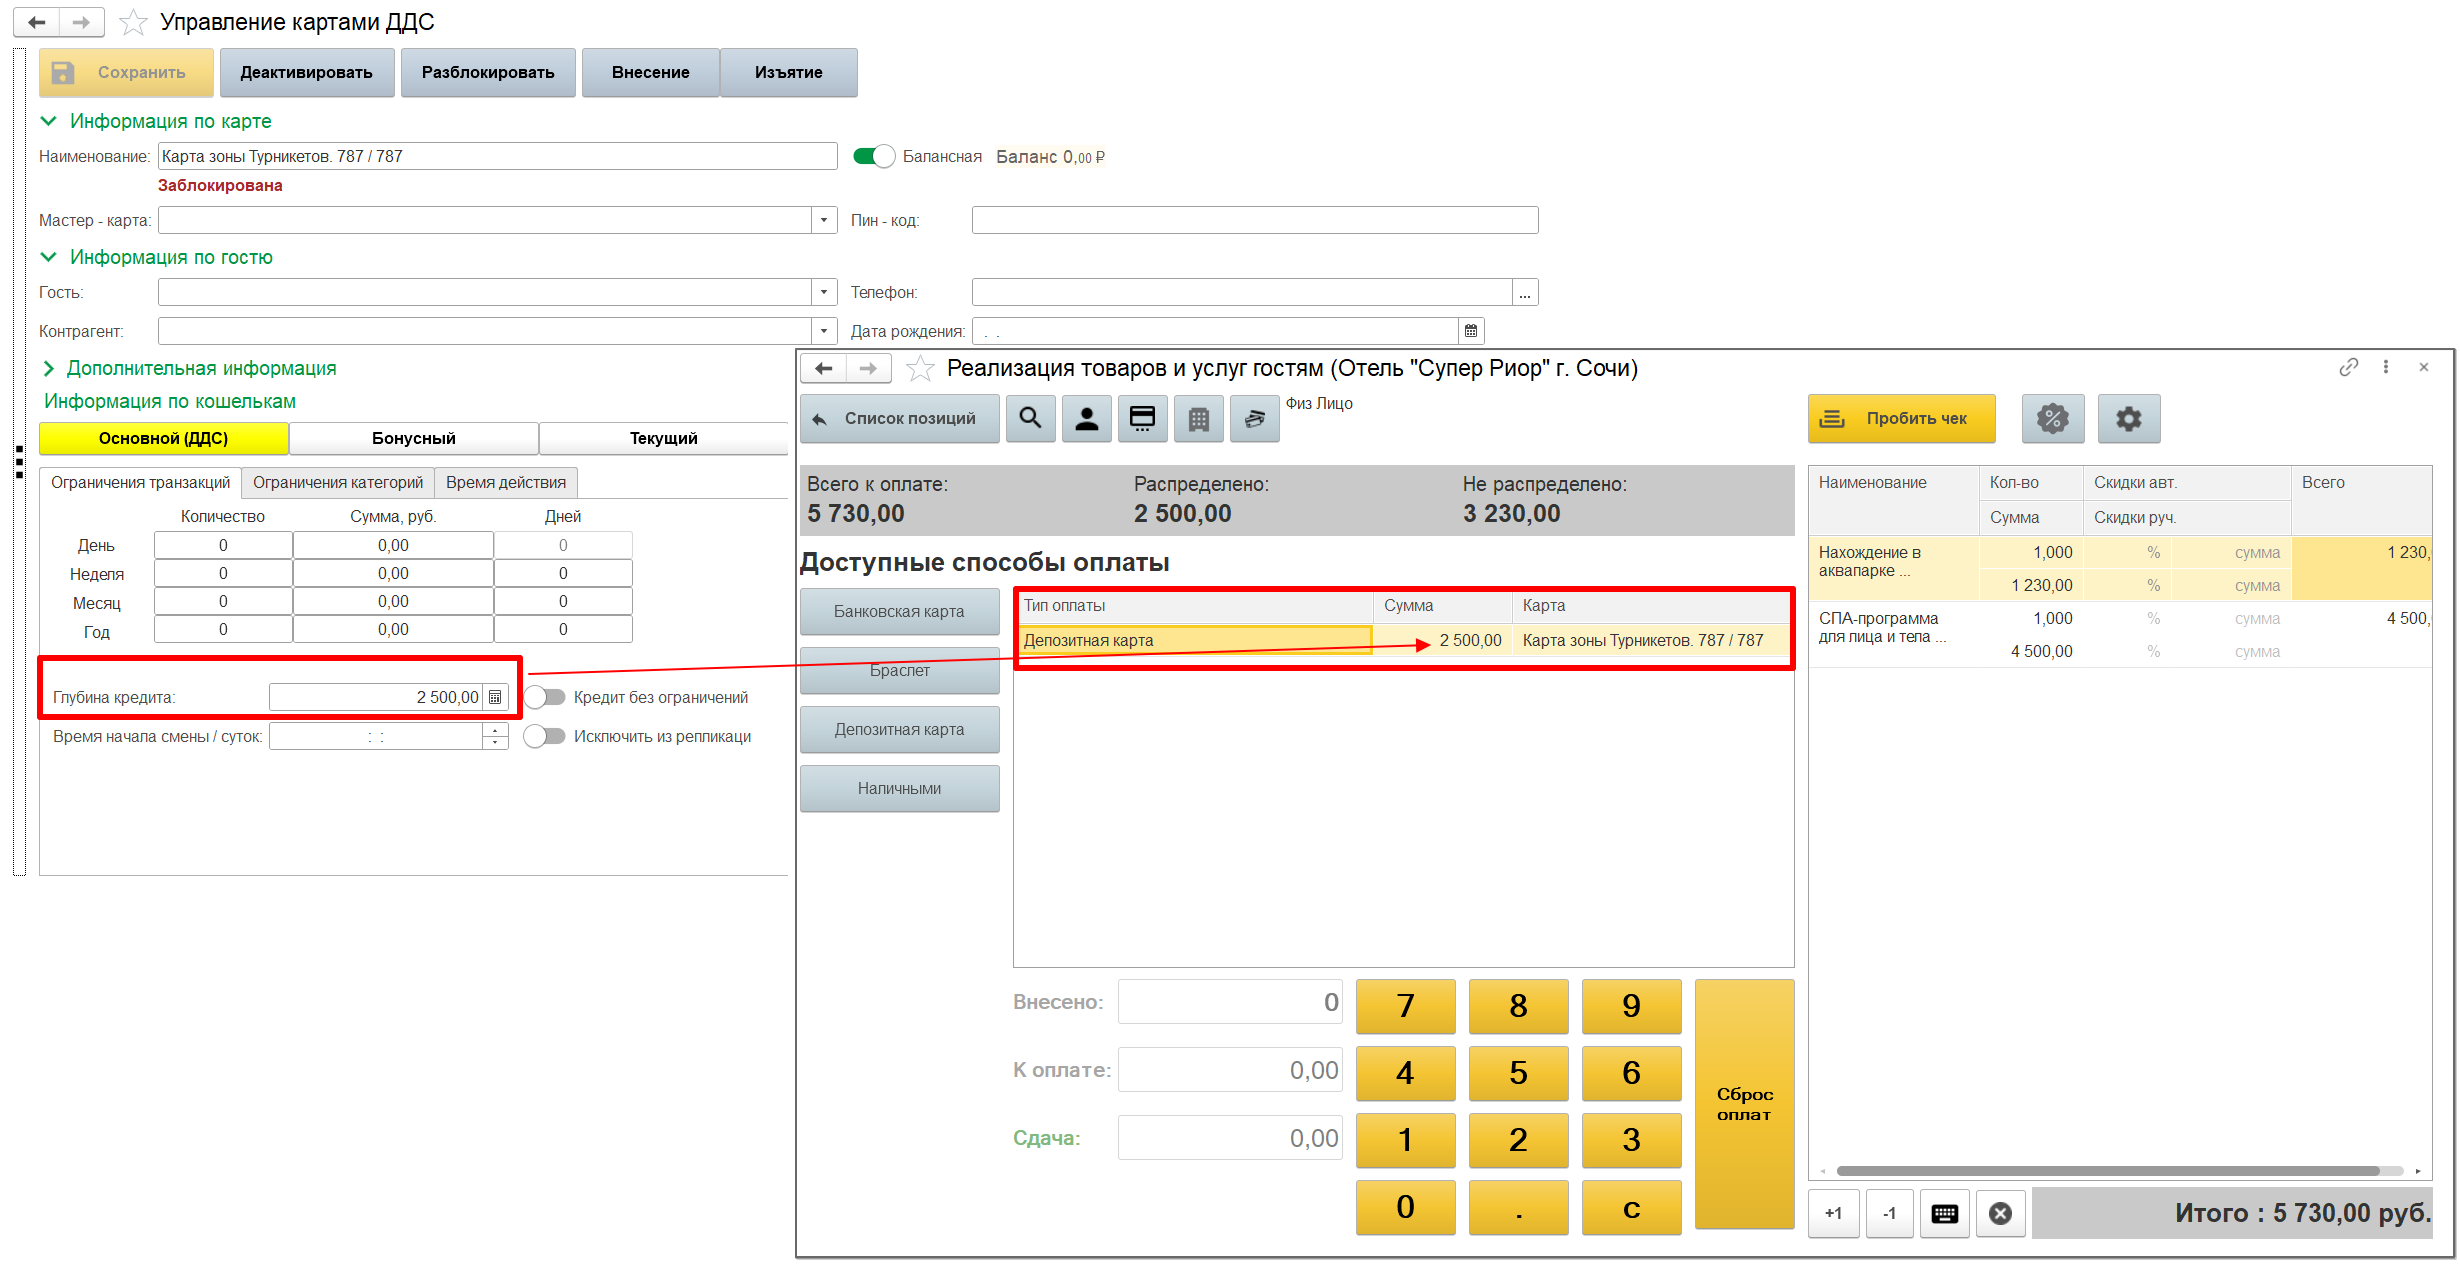The image size is (2460, 1264).
Task: Go forward in the Управление картами ДДС window
Action: (x=81, y=22)
